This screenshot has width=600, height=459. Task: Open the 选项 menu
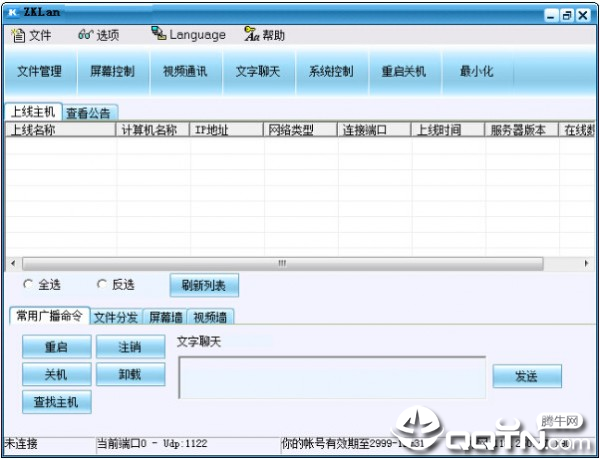pyautogui.click(x=108, y=36)
